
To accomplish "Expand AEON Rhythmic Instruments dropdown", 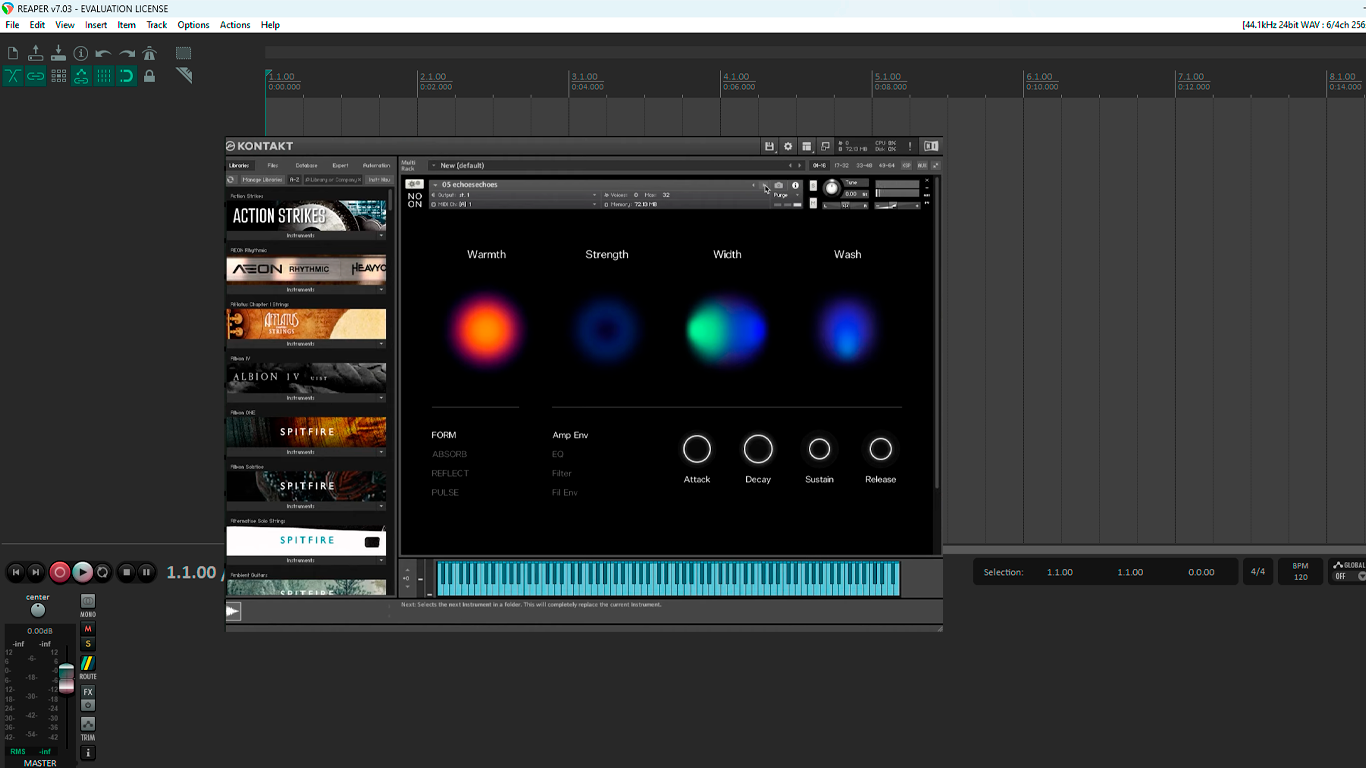I will pyautogui.click(x=306, y=290).
